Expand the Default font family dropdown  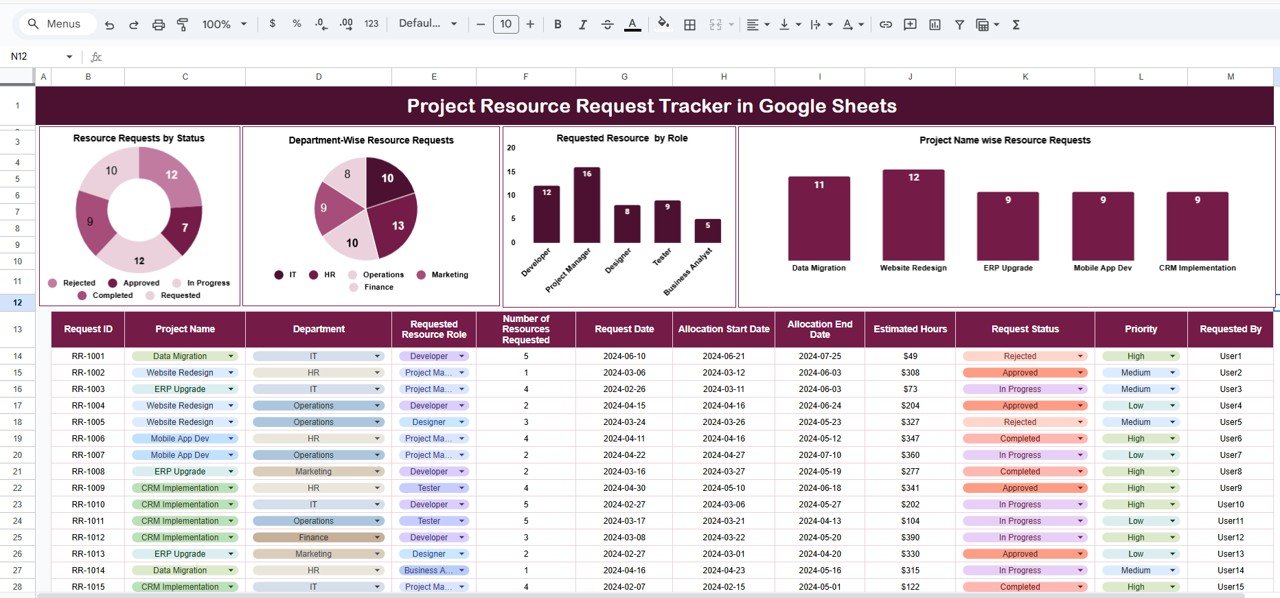click(428, 24)
